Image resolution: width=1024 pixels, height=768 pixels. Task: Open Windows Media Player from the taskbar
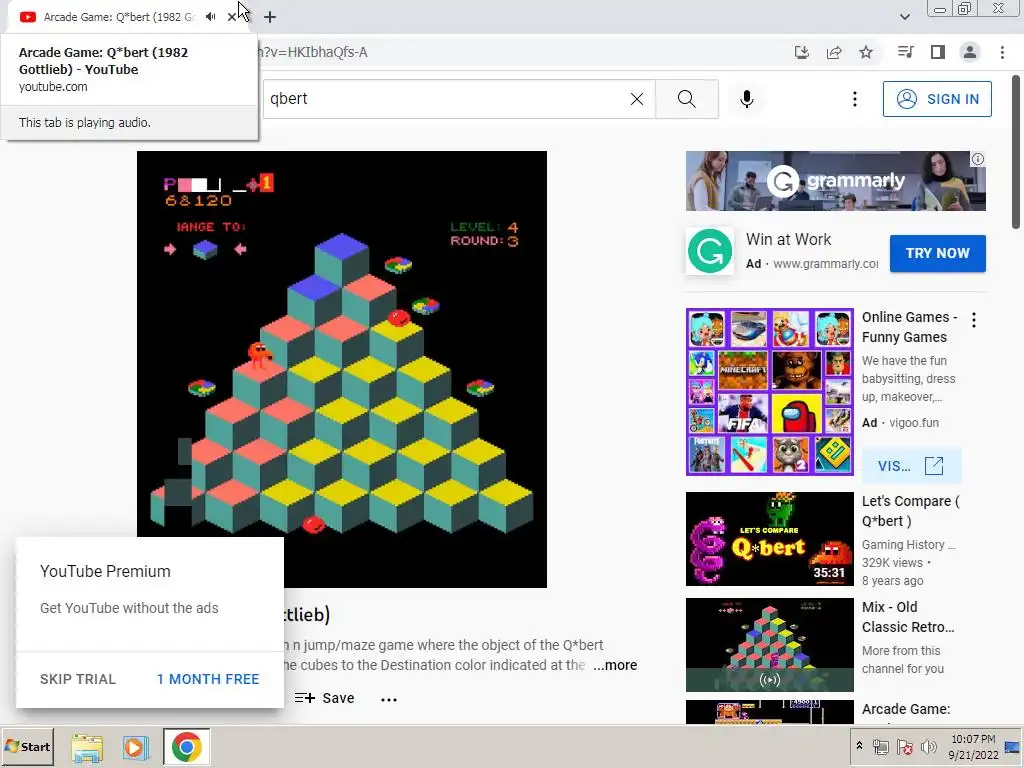[136, 747]
